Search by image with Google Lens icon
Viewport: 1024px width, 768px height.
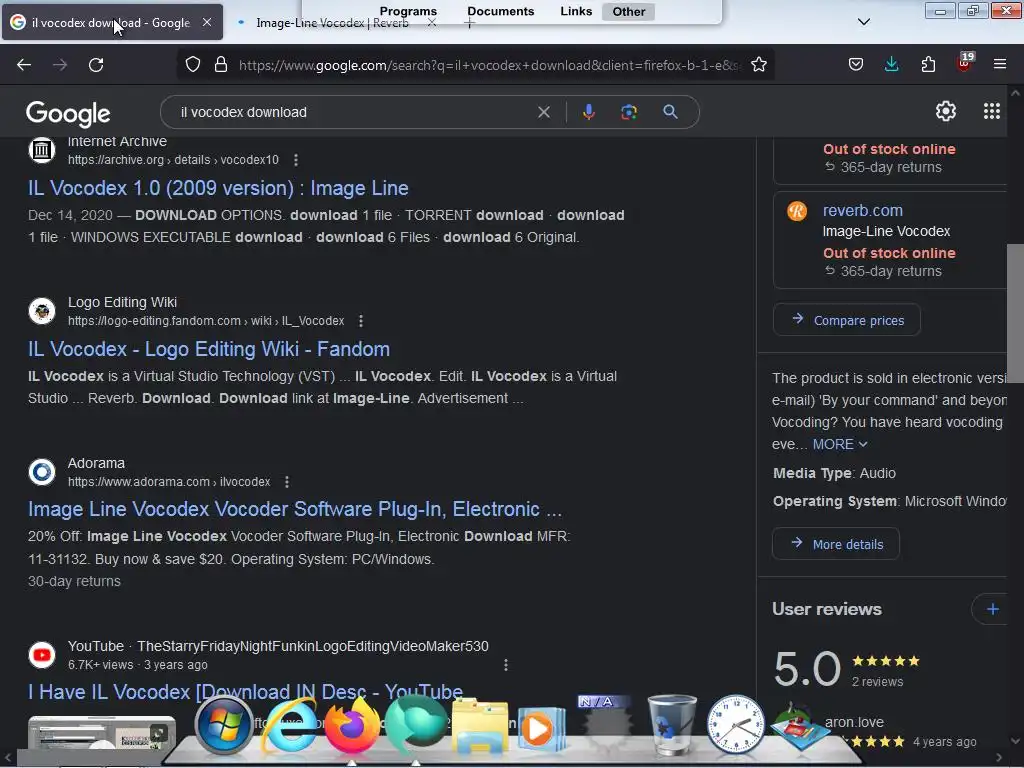click(629, 112)
